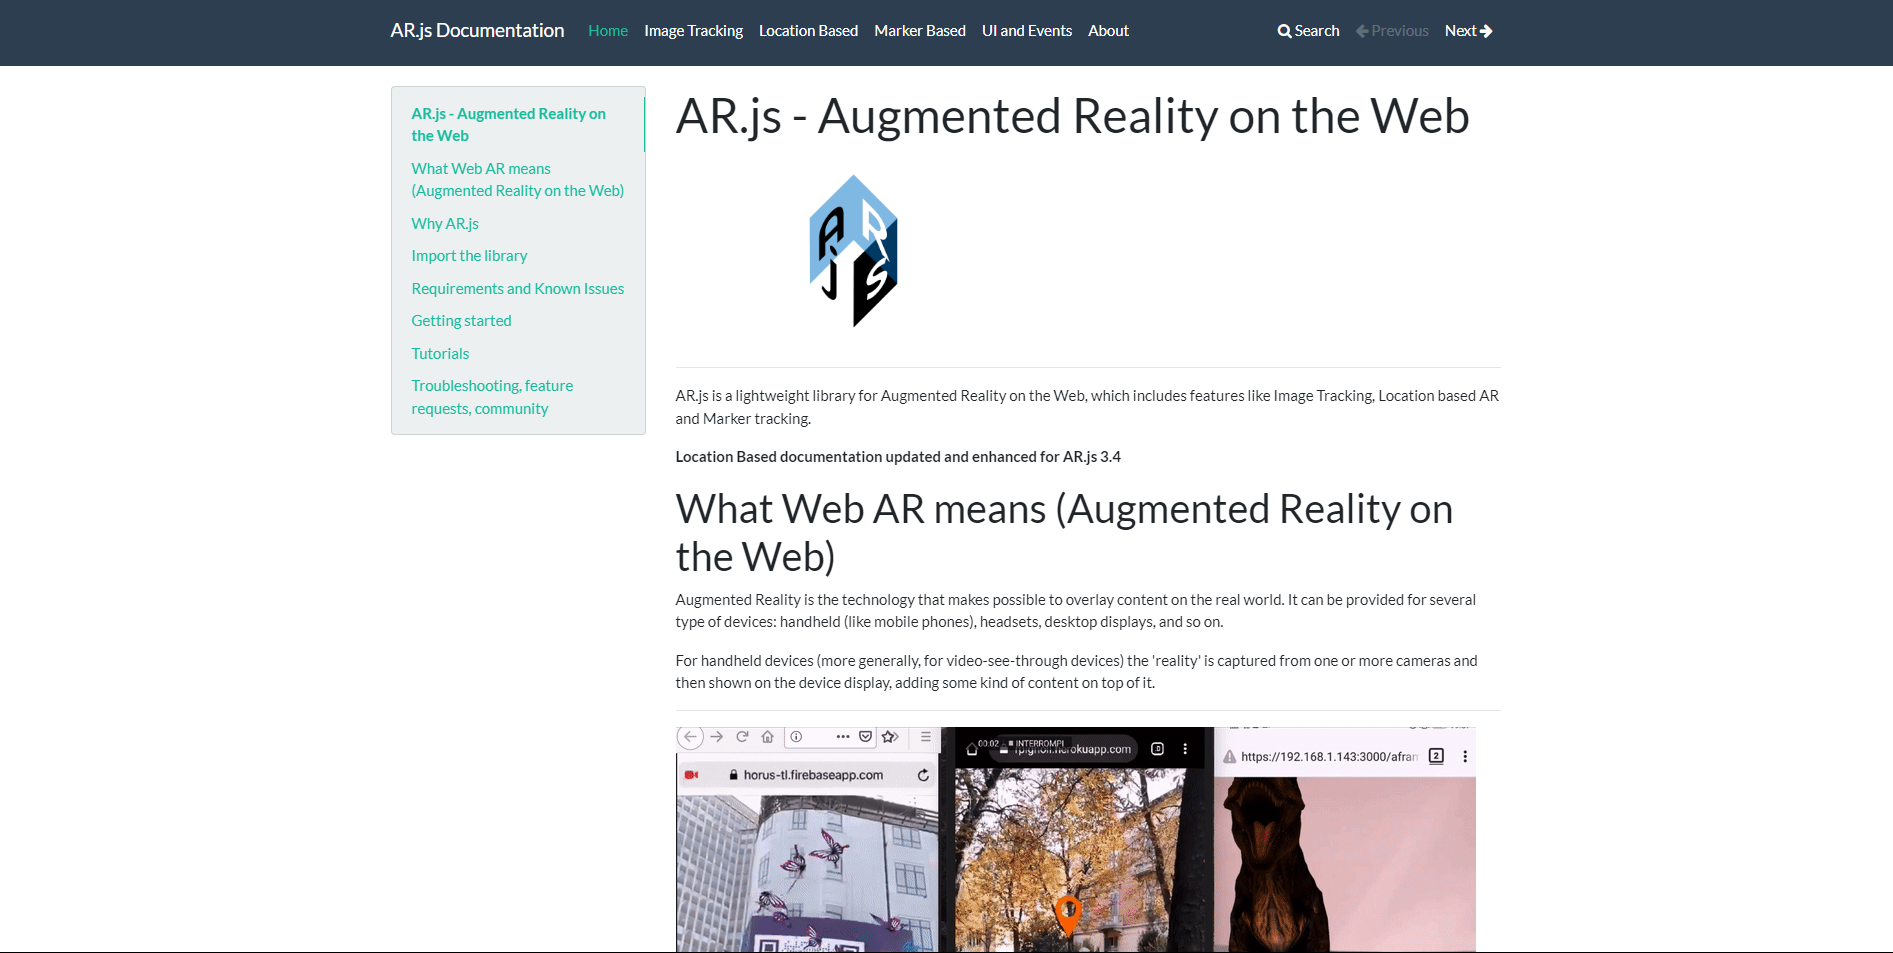Image resolution: width=1893 pixels, height=953 pixels.
Task: Click reload icon in demo browser screenshot
Action: 742,737
